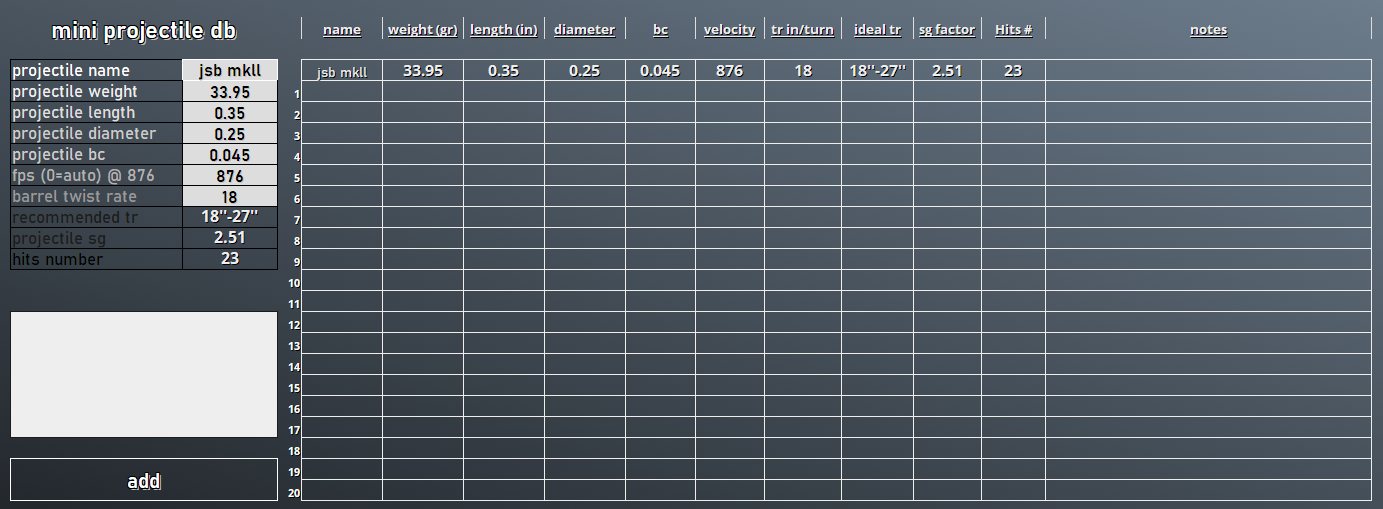Screen dimensions: 1383x509
Task: Click the notes column header
Action: (x=1208, y=29)
